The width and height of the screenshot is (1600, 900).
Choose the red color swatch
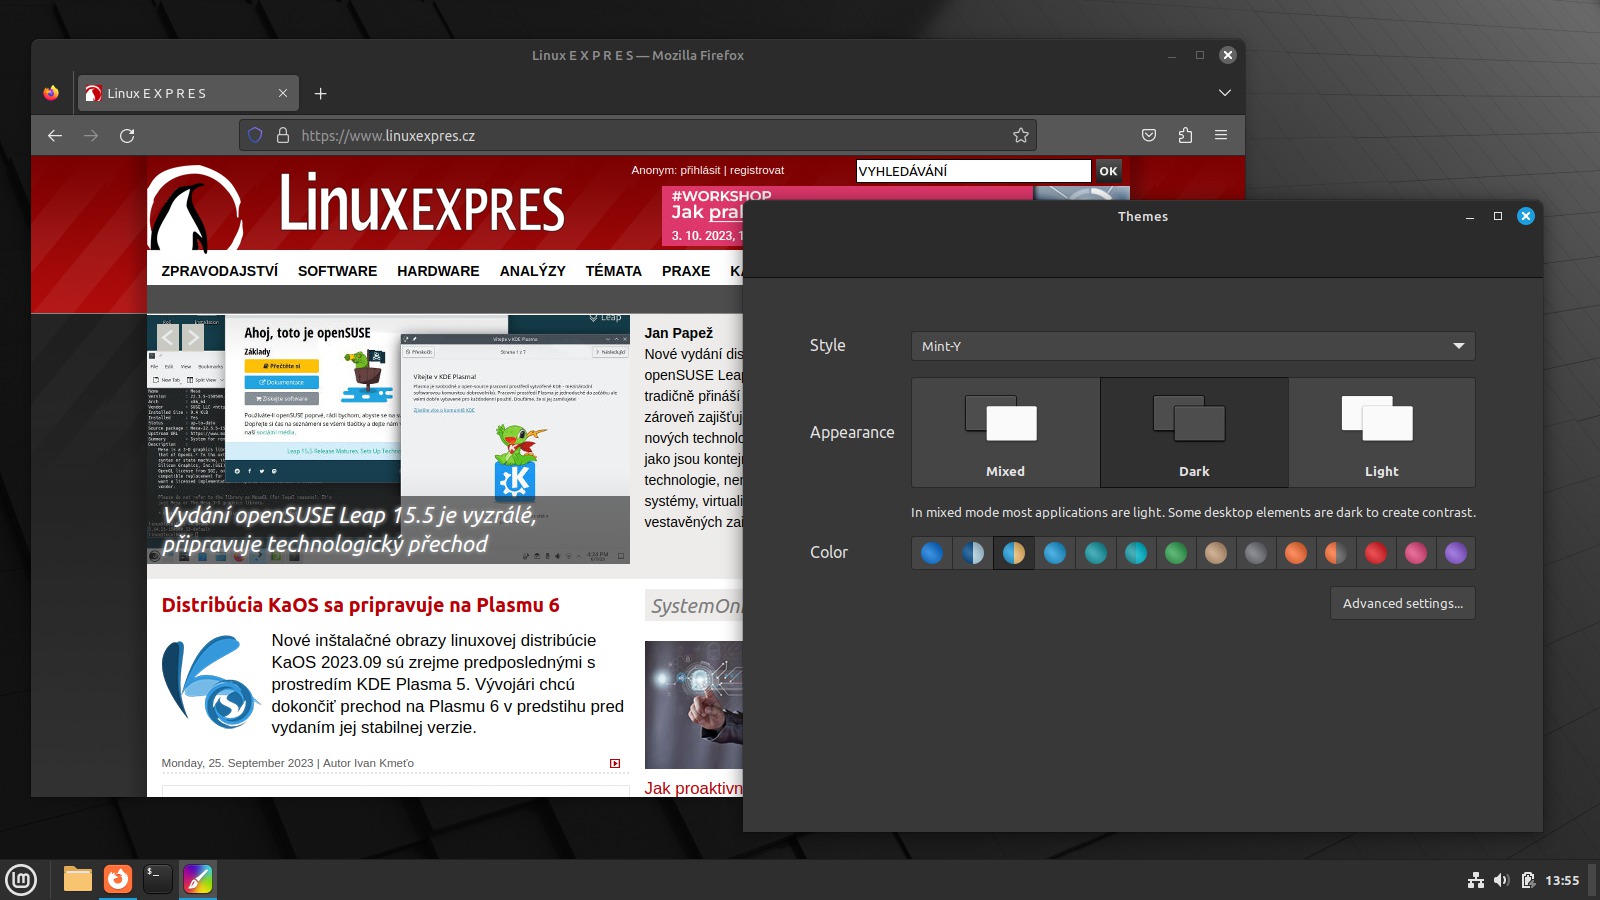pos(1376,553)
